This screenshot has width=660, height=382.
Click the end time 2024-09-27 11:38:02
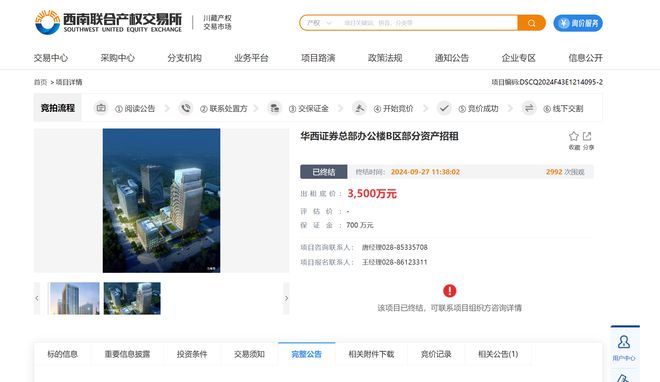(425, 172)
